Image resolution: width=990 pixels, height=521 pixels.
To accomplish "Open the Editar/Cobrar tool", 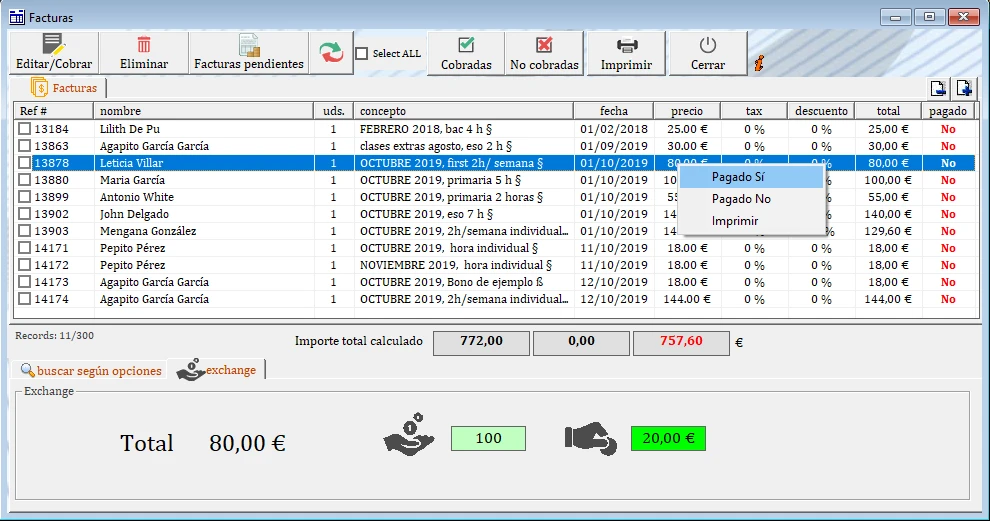I will point(54,52).
